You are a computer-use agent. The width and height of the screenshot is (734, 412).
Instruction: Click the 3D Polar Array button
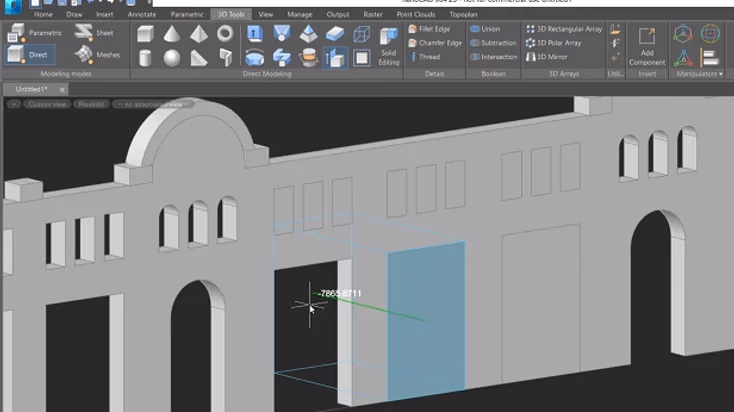tap(554, 43)
